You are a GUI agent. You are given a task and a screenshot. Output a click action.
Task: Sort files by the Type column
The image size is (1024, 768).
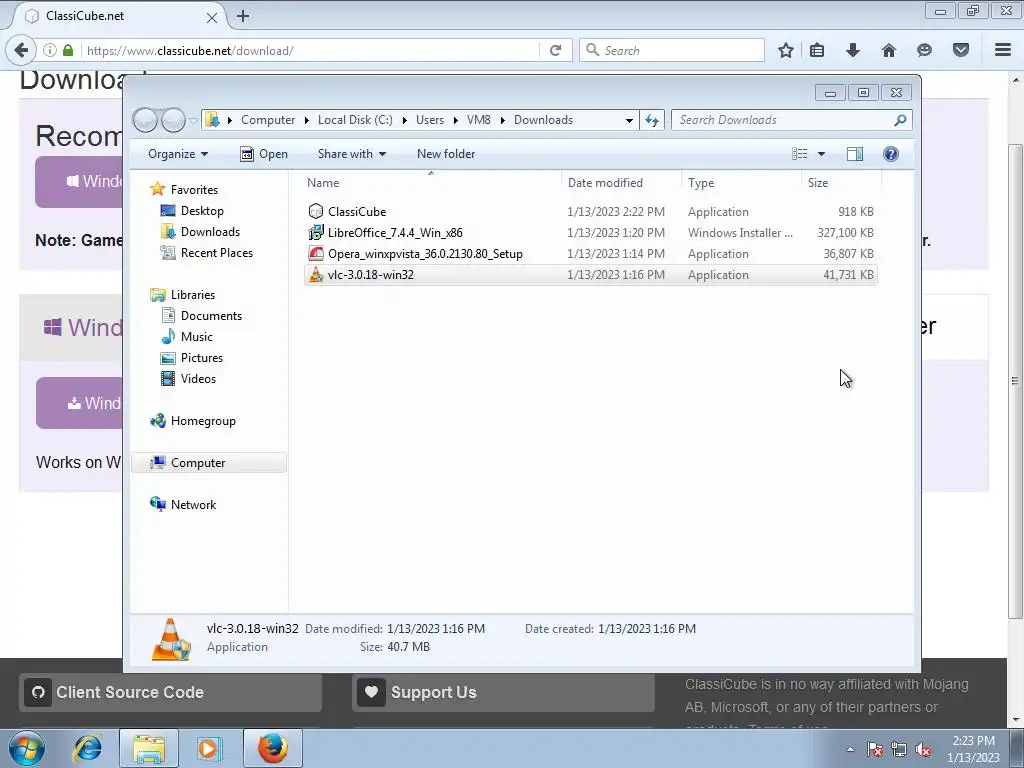tap(741, 183)
